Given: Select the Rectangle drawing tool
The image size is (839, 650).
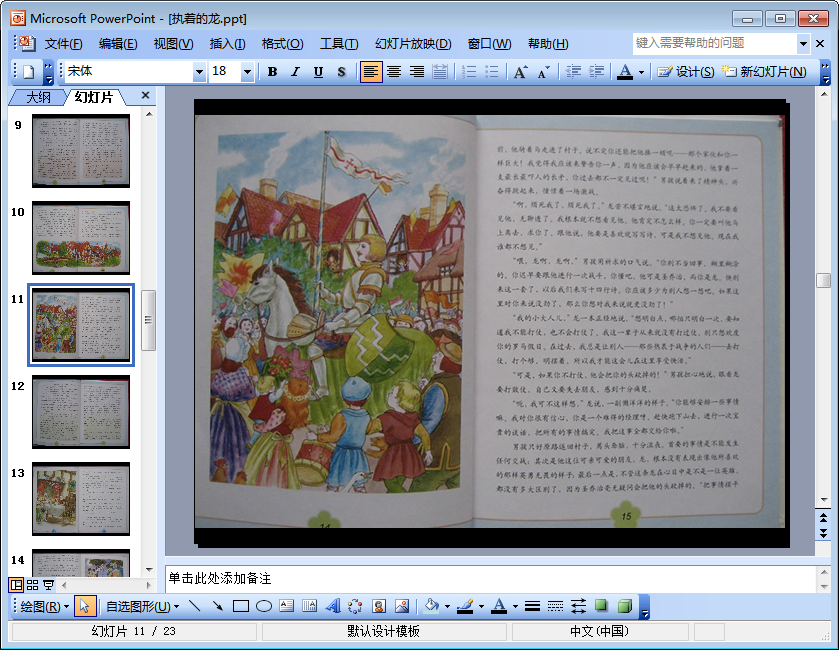Looking at the screenshot, I should (x=241, y=606).
